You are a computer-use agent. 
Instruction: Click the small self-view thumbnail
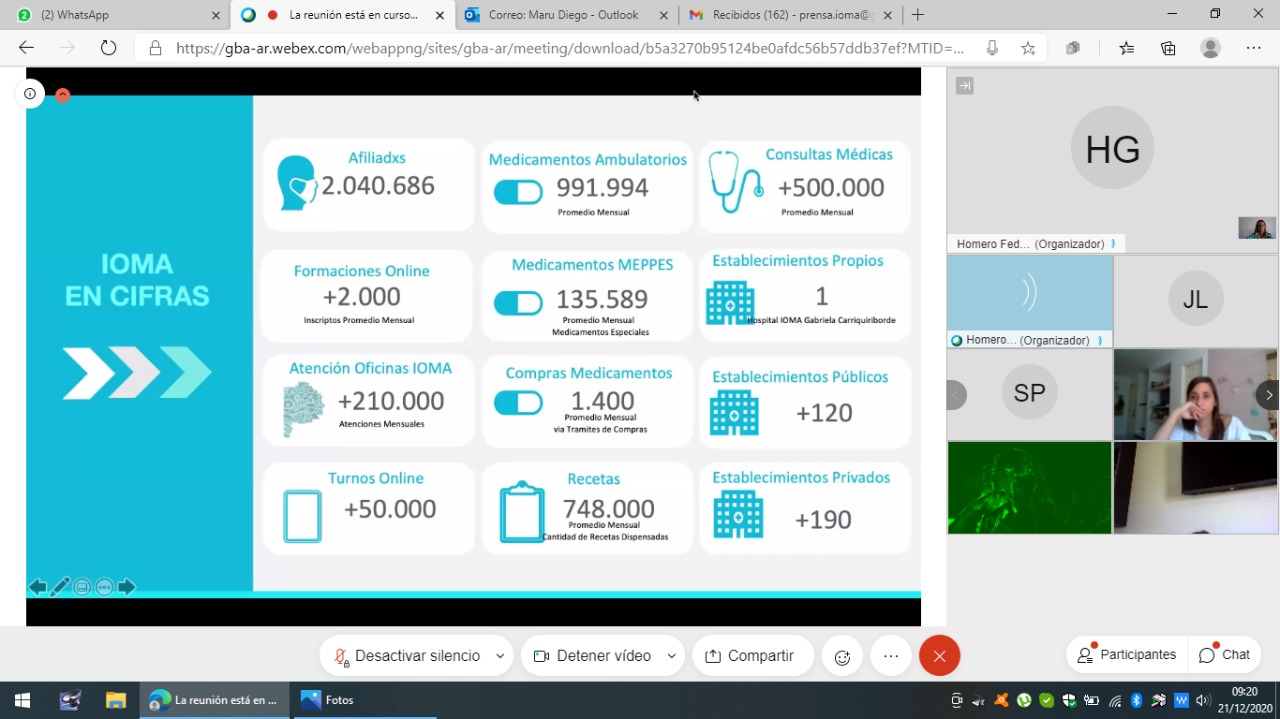(1257, 228)
